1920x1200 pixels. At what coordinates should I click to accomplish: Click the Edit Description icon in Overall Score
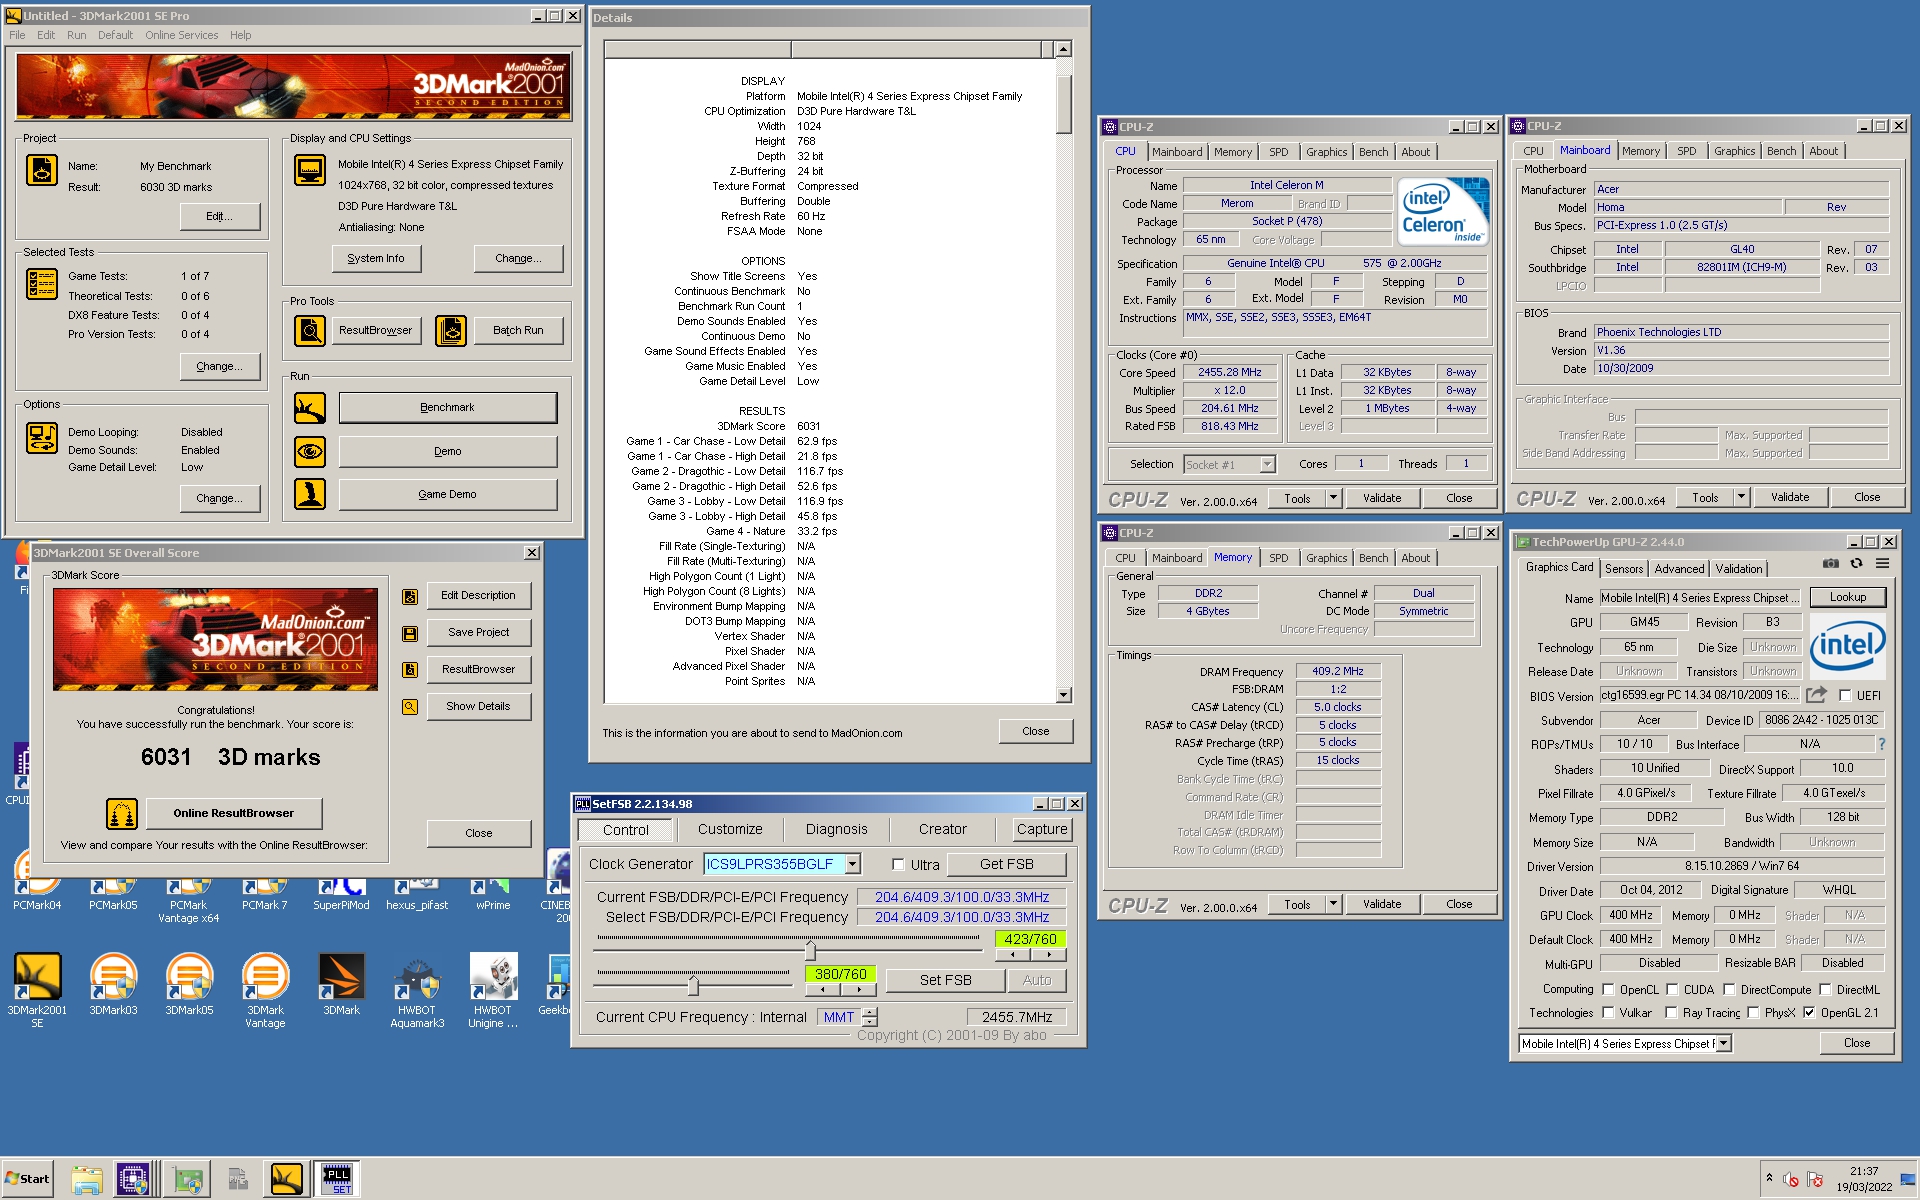coord(410,597)
